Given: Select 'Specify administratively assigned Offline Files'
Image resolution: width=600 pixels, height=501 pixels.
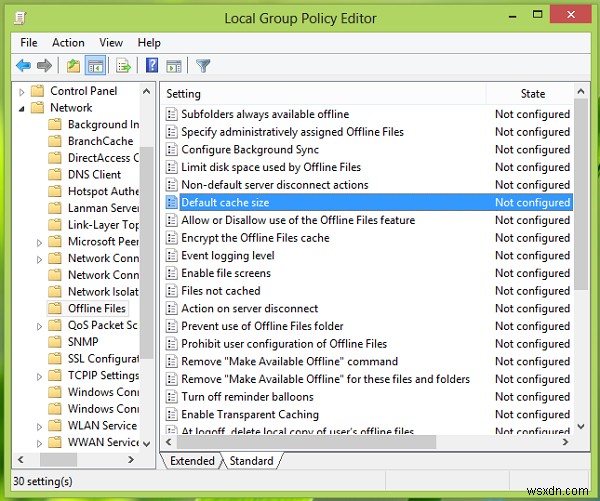Looking at the screenshot, I should 292,132.
